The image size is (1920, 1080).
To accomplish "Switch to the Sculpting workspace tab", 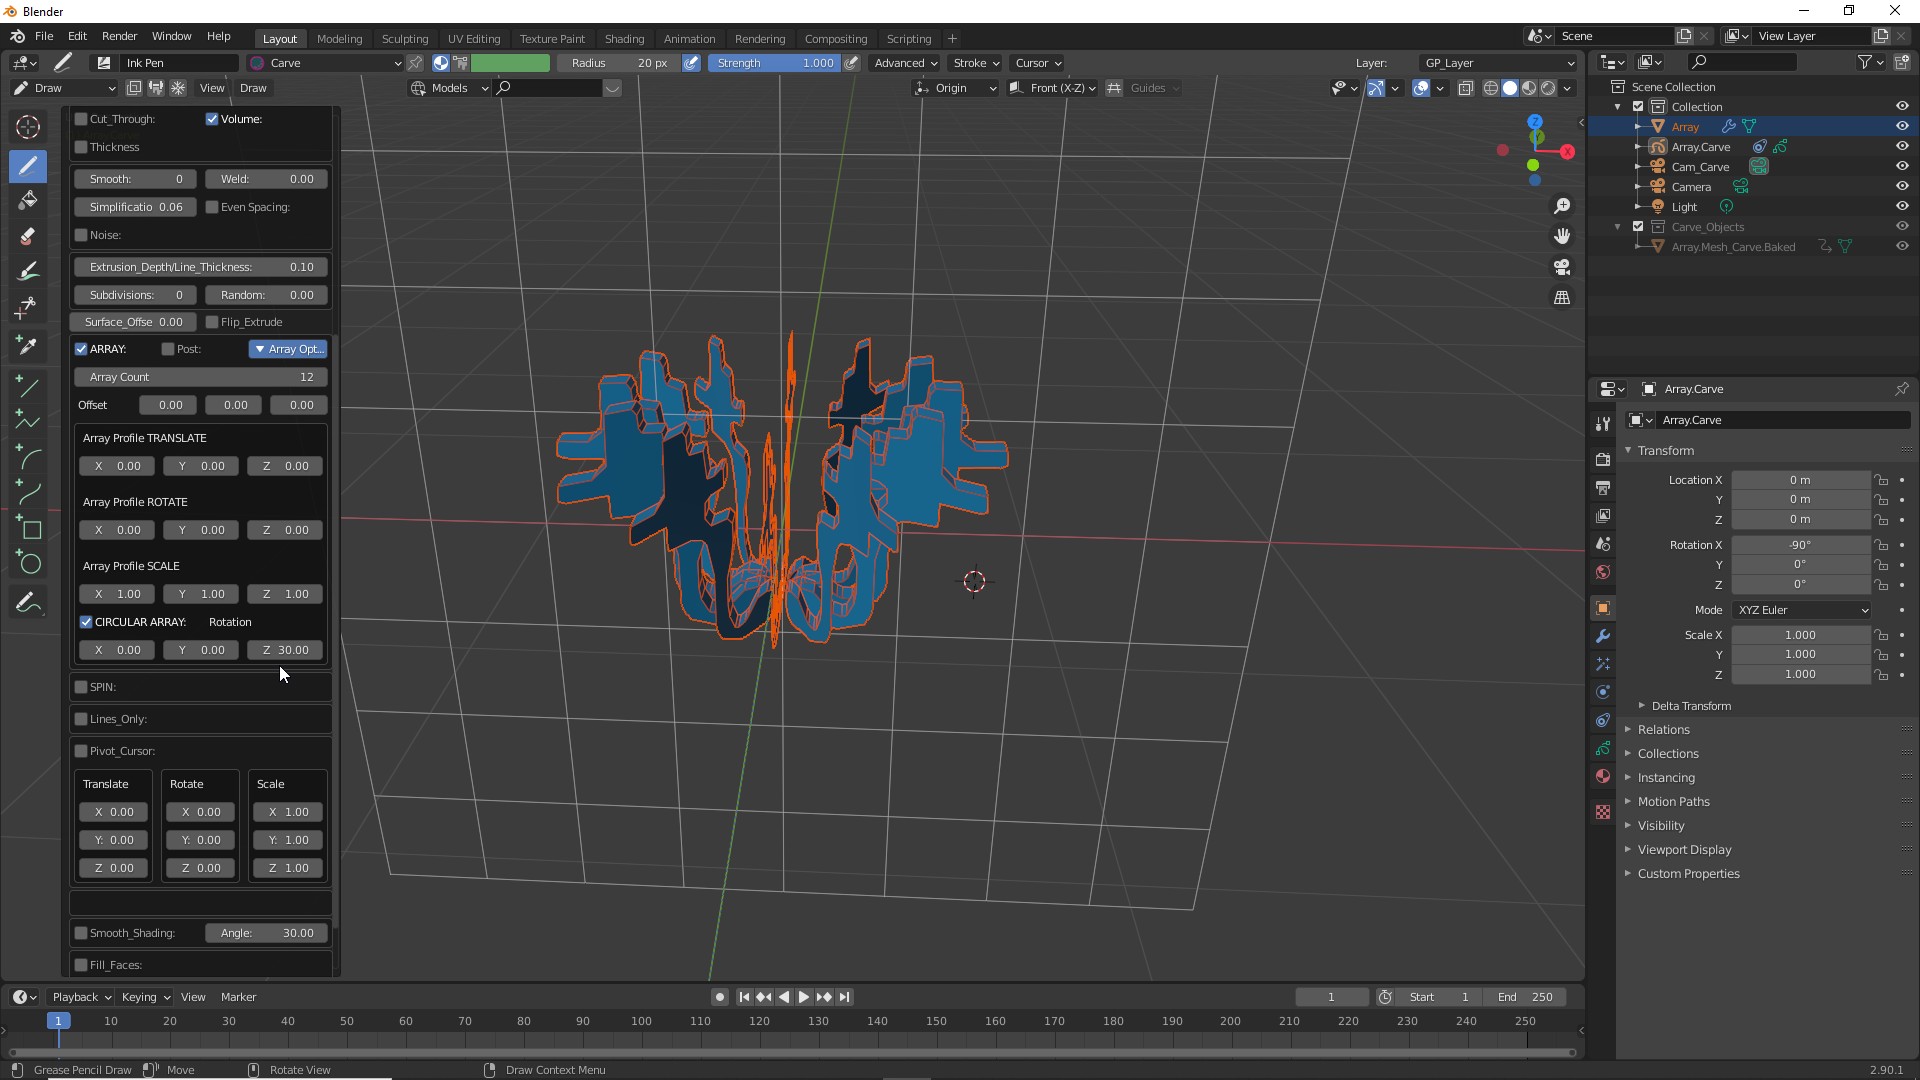I will (404, 38).
